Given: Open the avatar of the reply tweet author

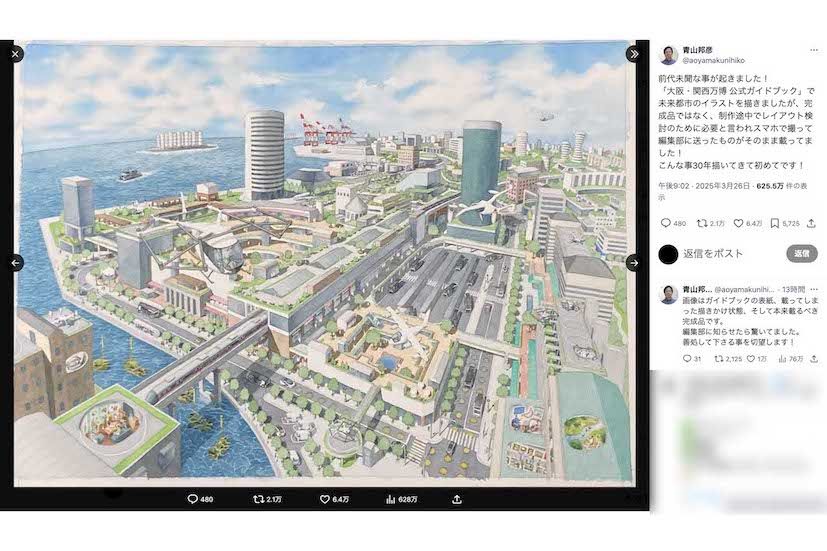Looking at the screenshot, I should click(x=668, y=294).
